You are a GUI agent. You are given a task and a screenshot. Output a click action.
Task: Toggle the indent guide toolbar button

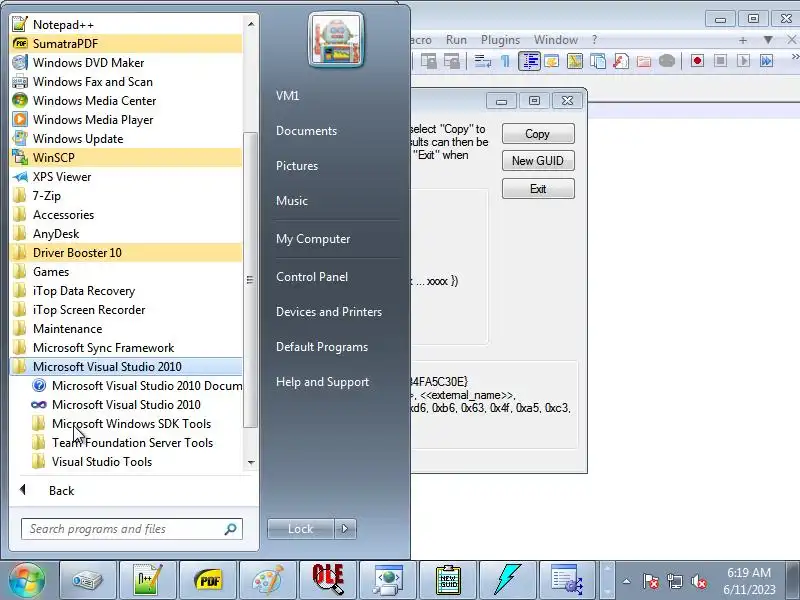click(529, 61)
